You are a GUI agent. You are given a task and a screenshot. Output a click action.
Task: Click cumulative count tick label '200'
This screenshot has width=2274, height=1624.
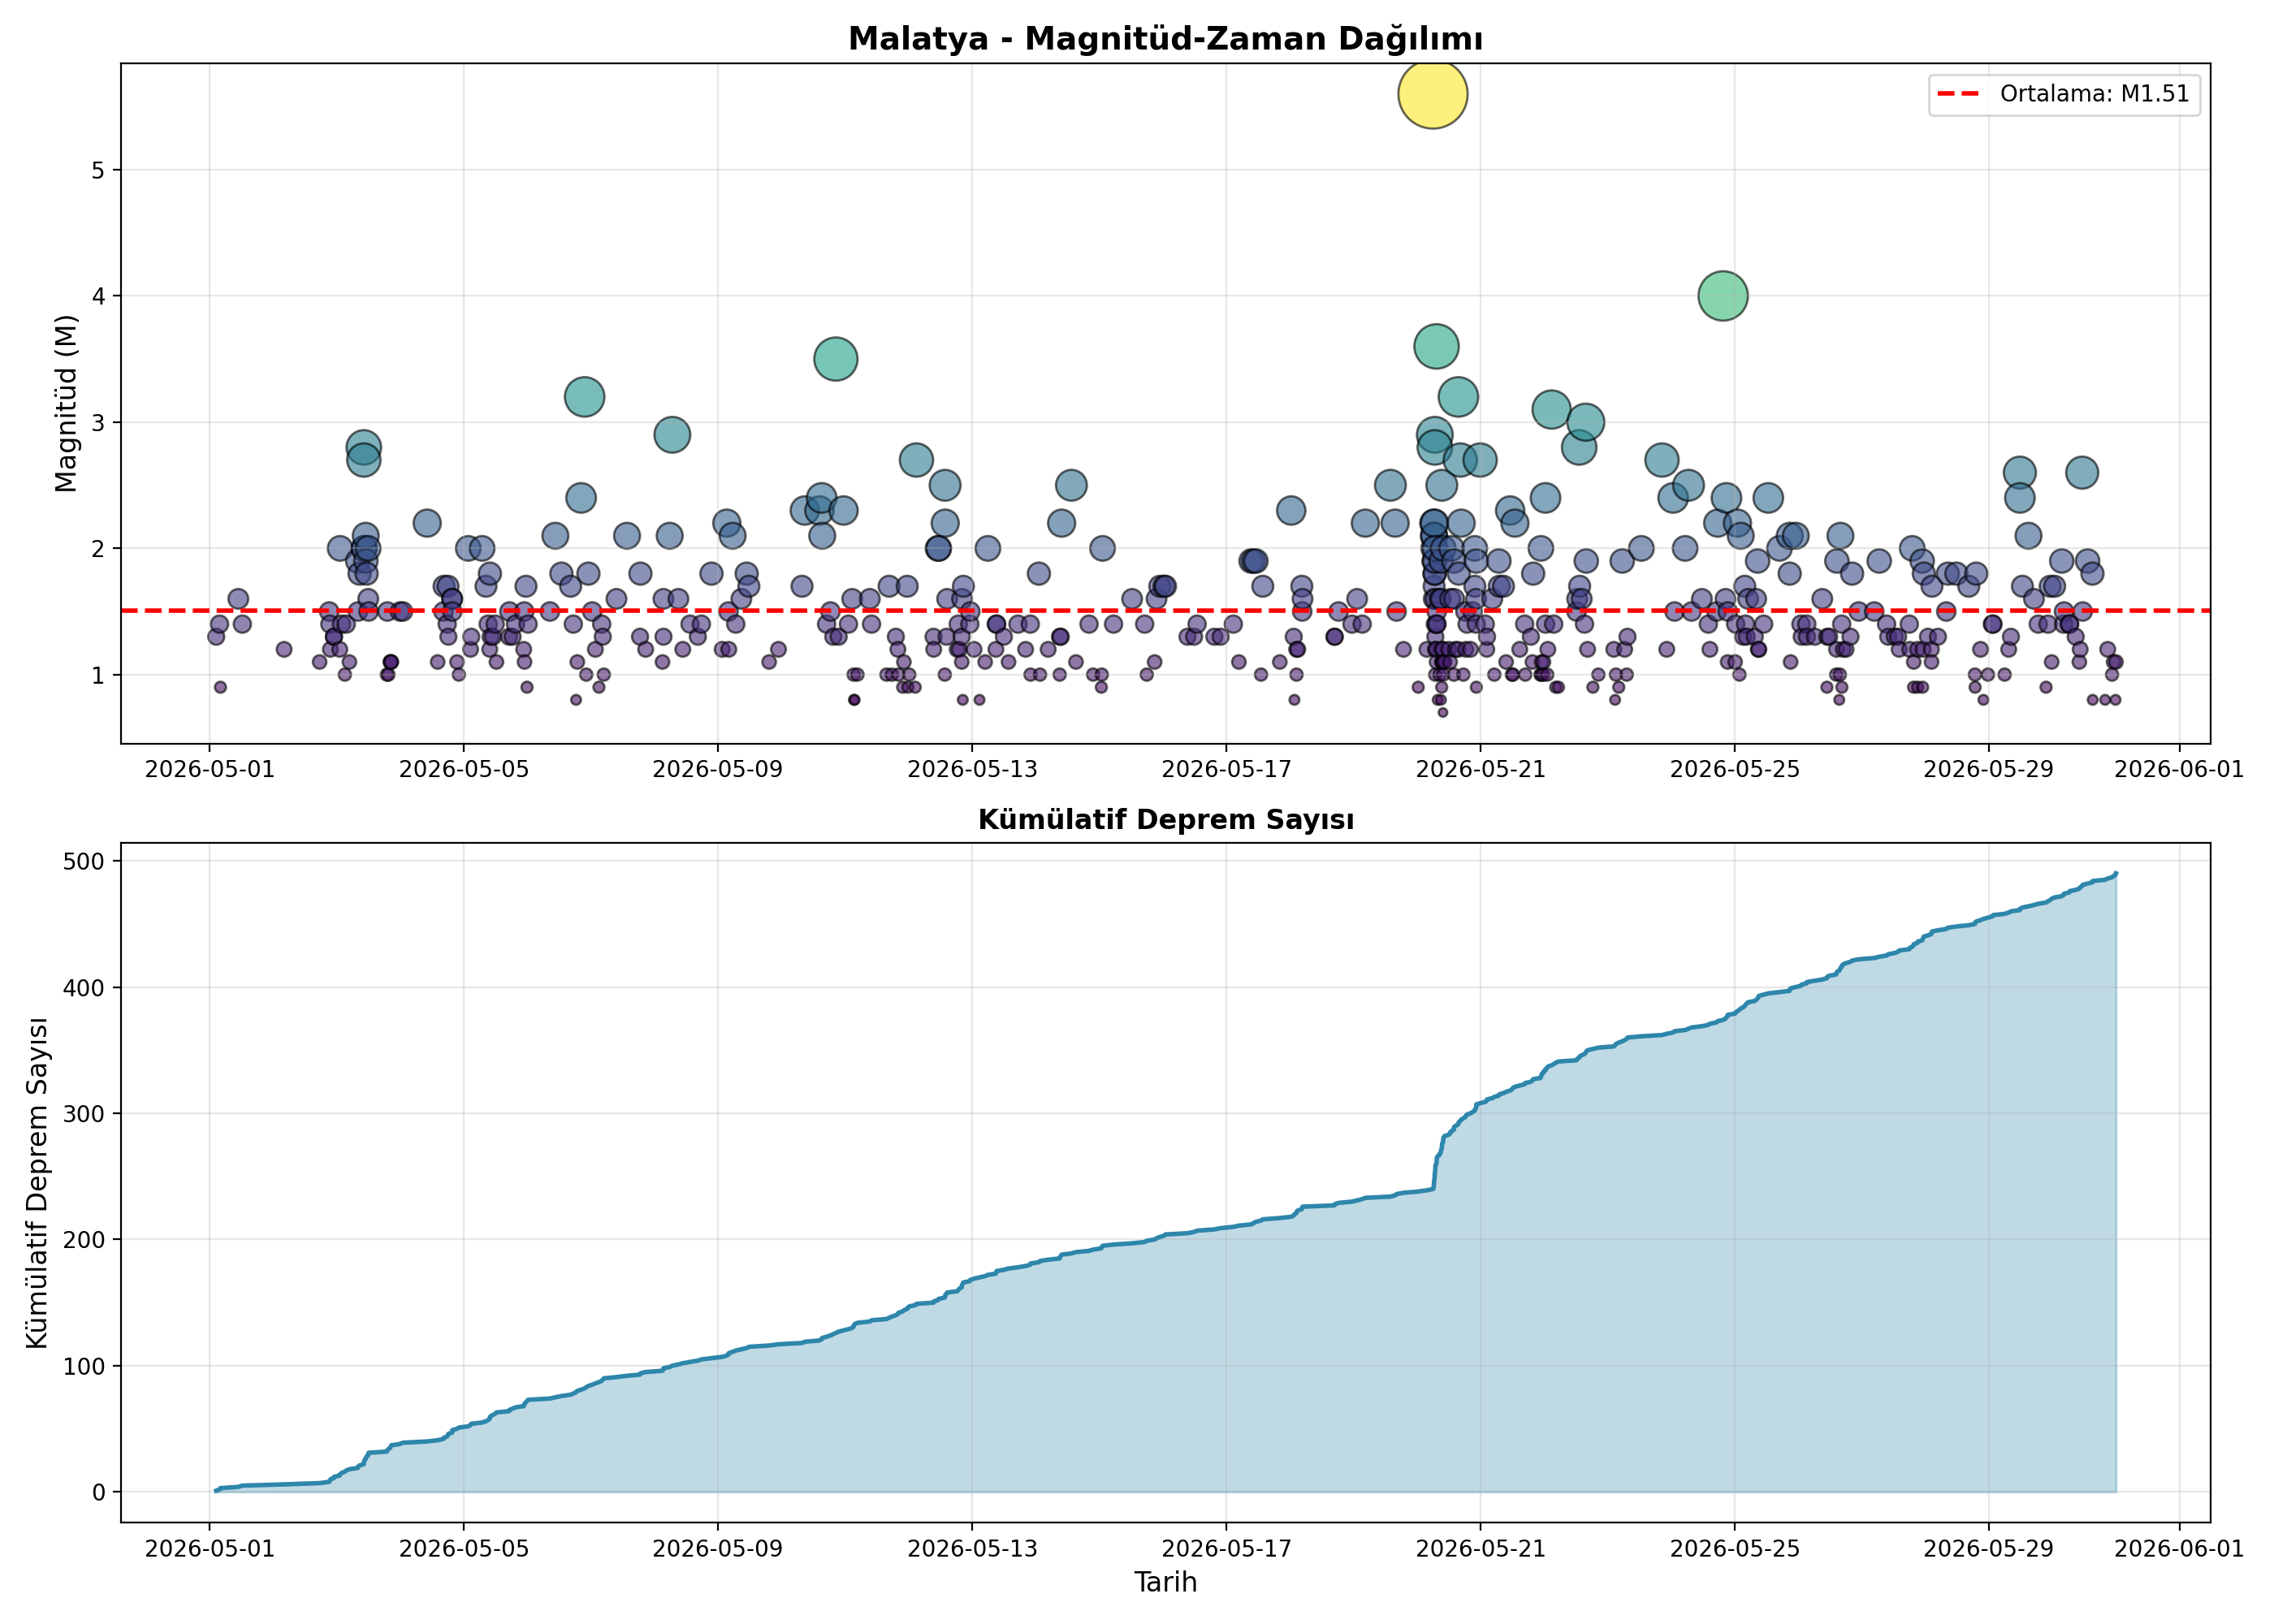pyautogui.click(x=84, y=1240)
